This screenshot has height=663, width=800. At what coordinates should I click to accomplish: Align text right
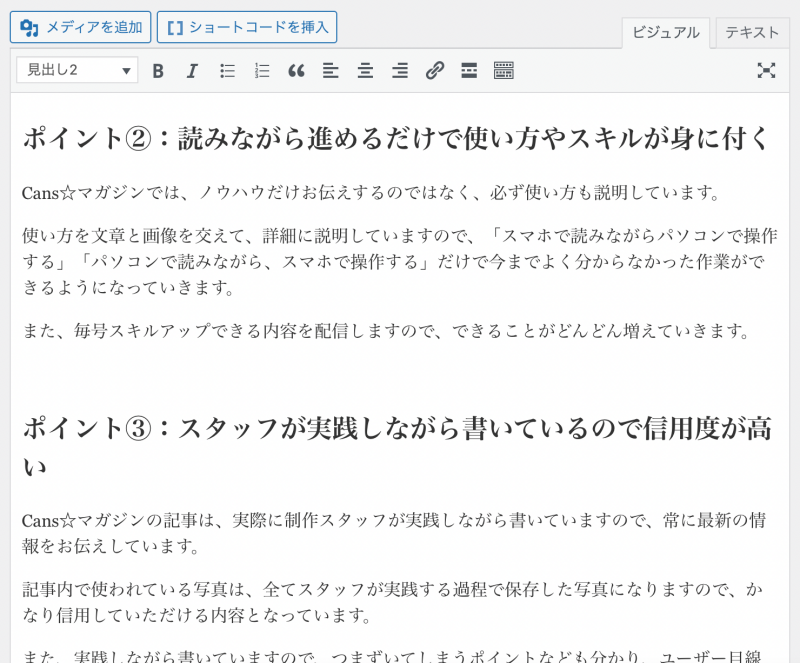[x=400, y=71]
